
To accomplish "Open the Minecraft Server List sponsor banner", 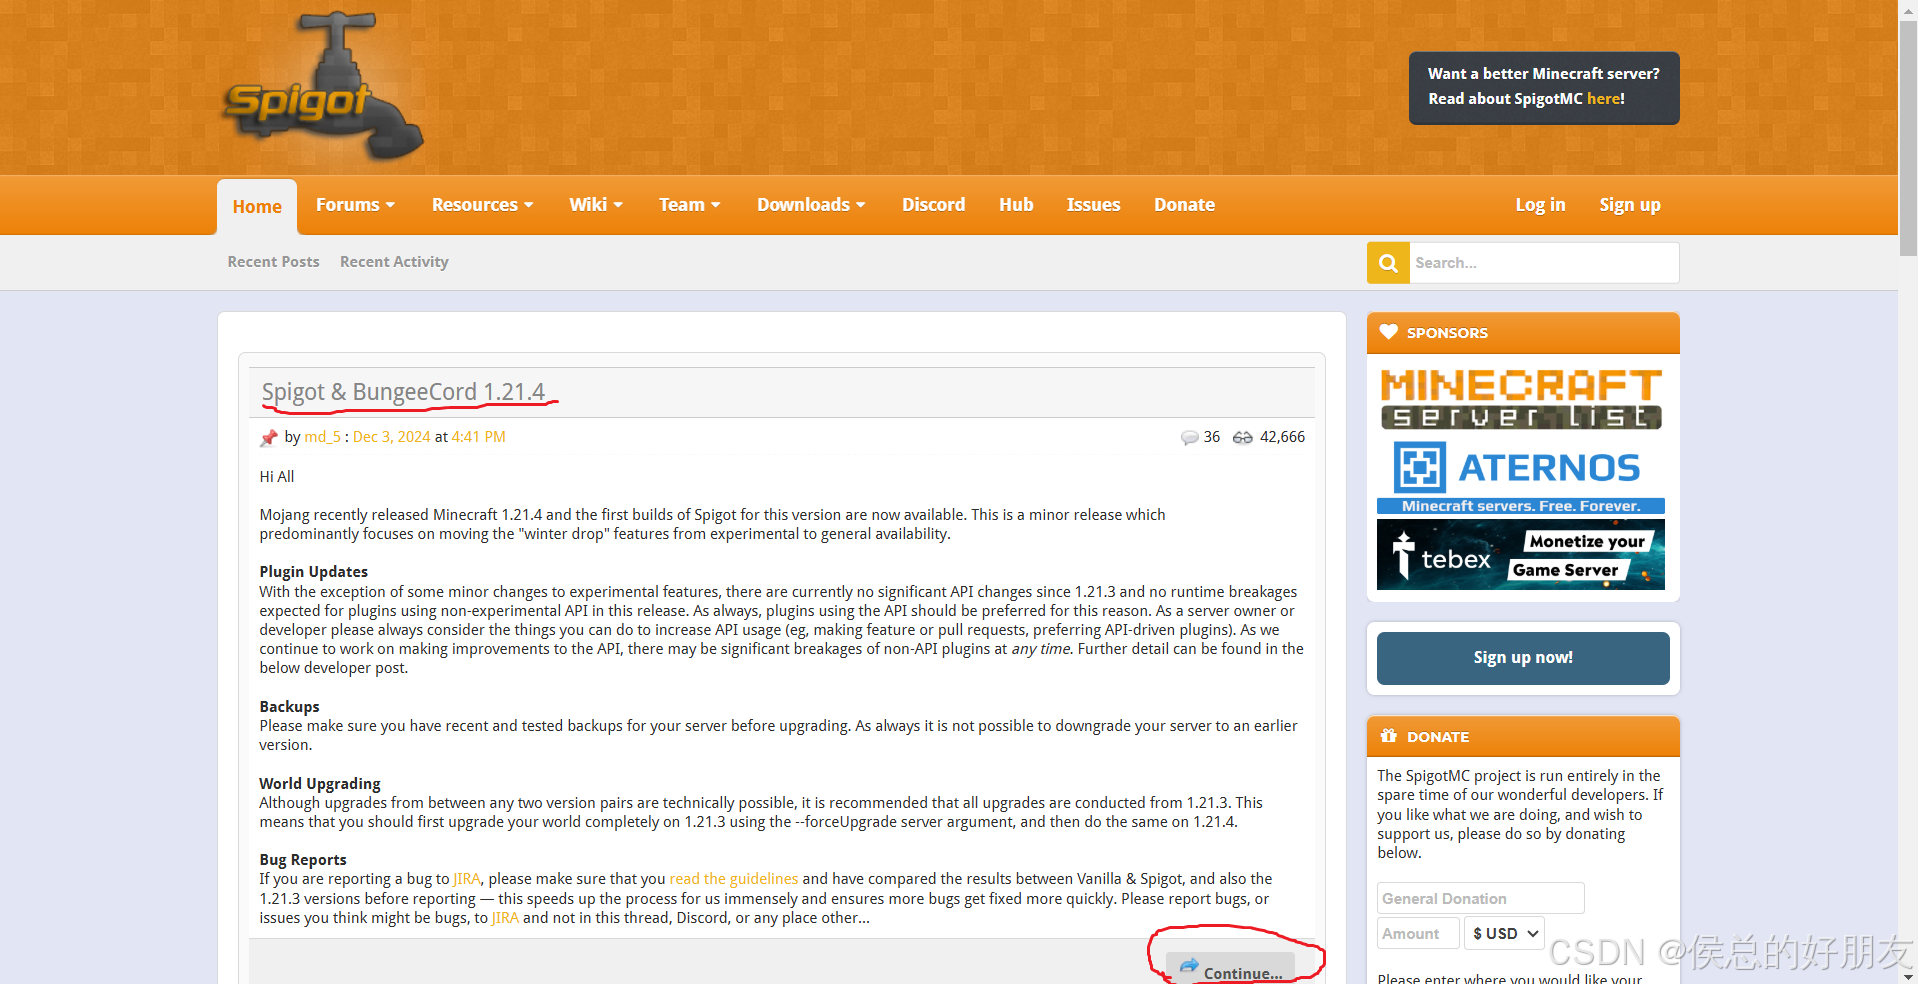I will tap(1521, 399).
